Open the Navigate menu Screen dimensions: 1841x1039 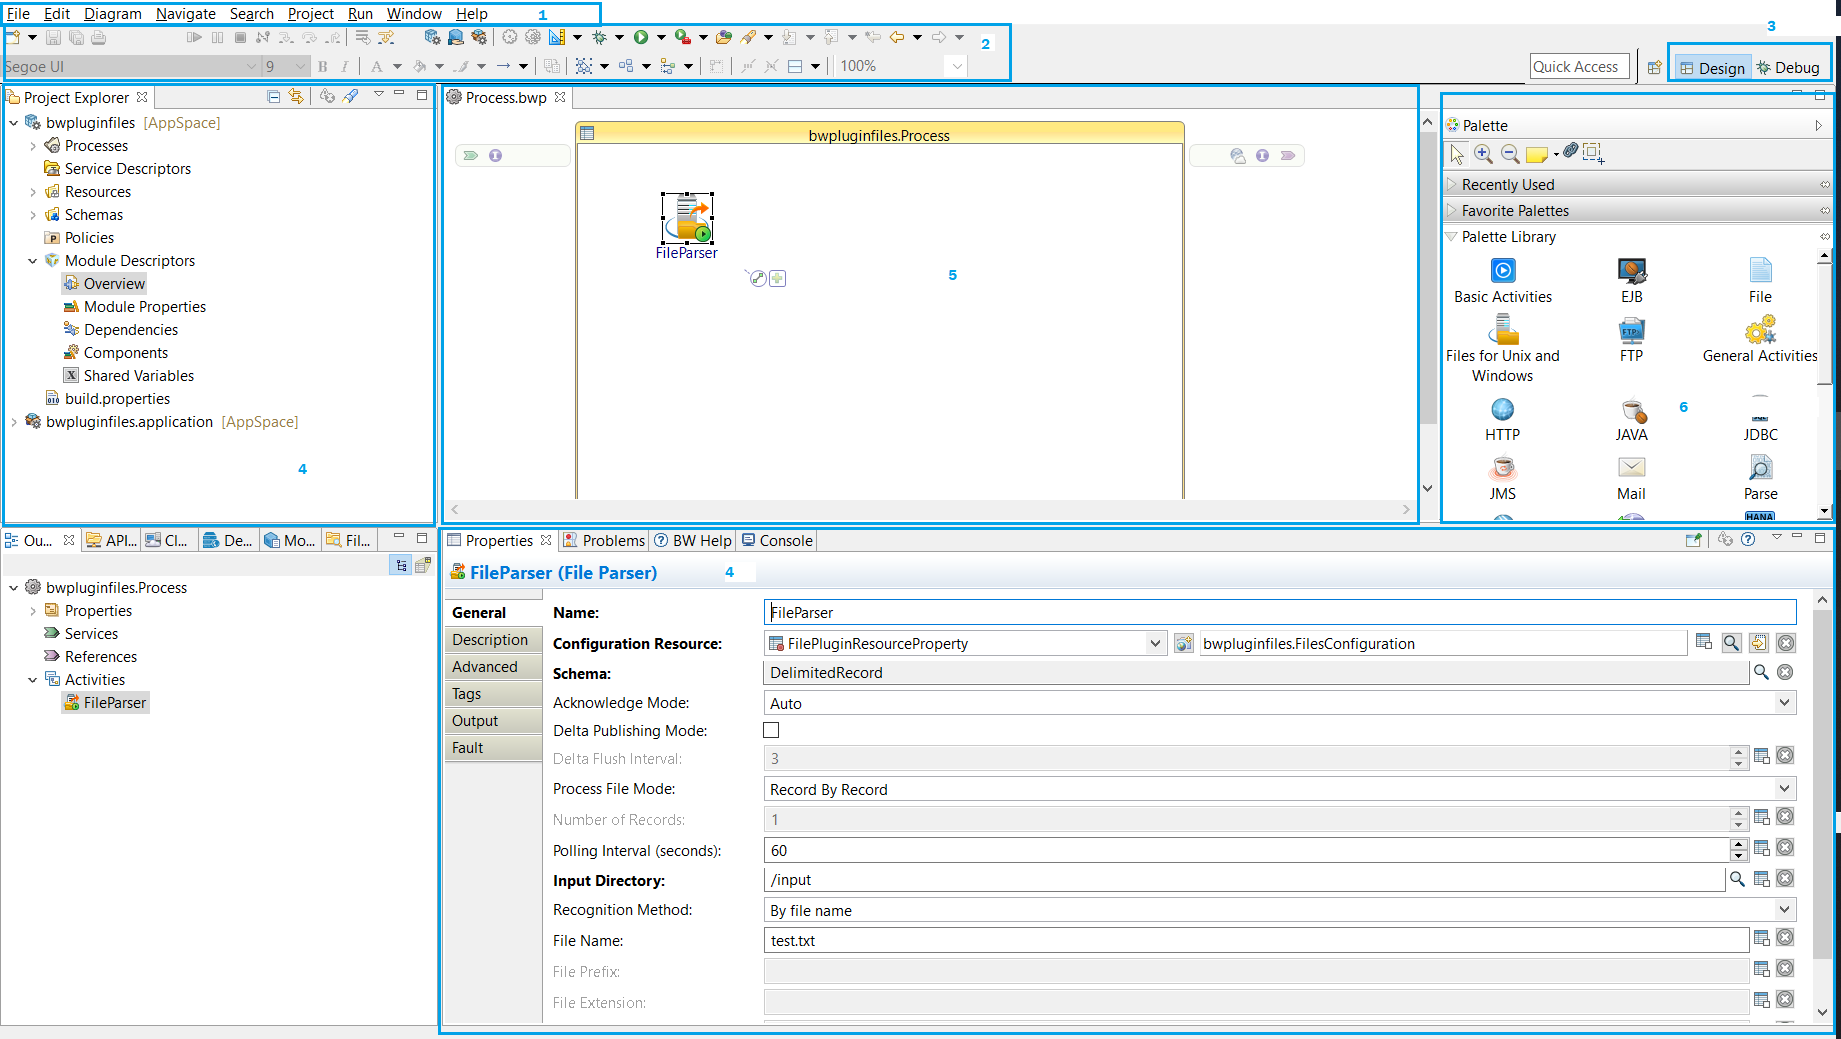(x=186, y=14)
